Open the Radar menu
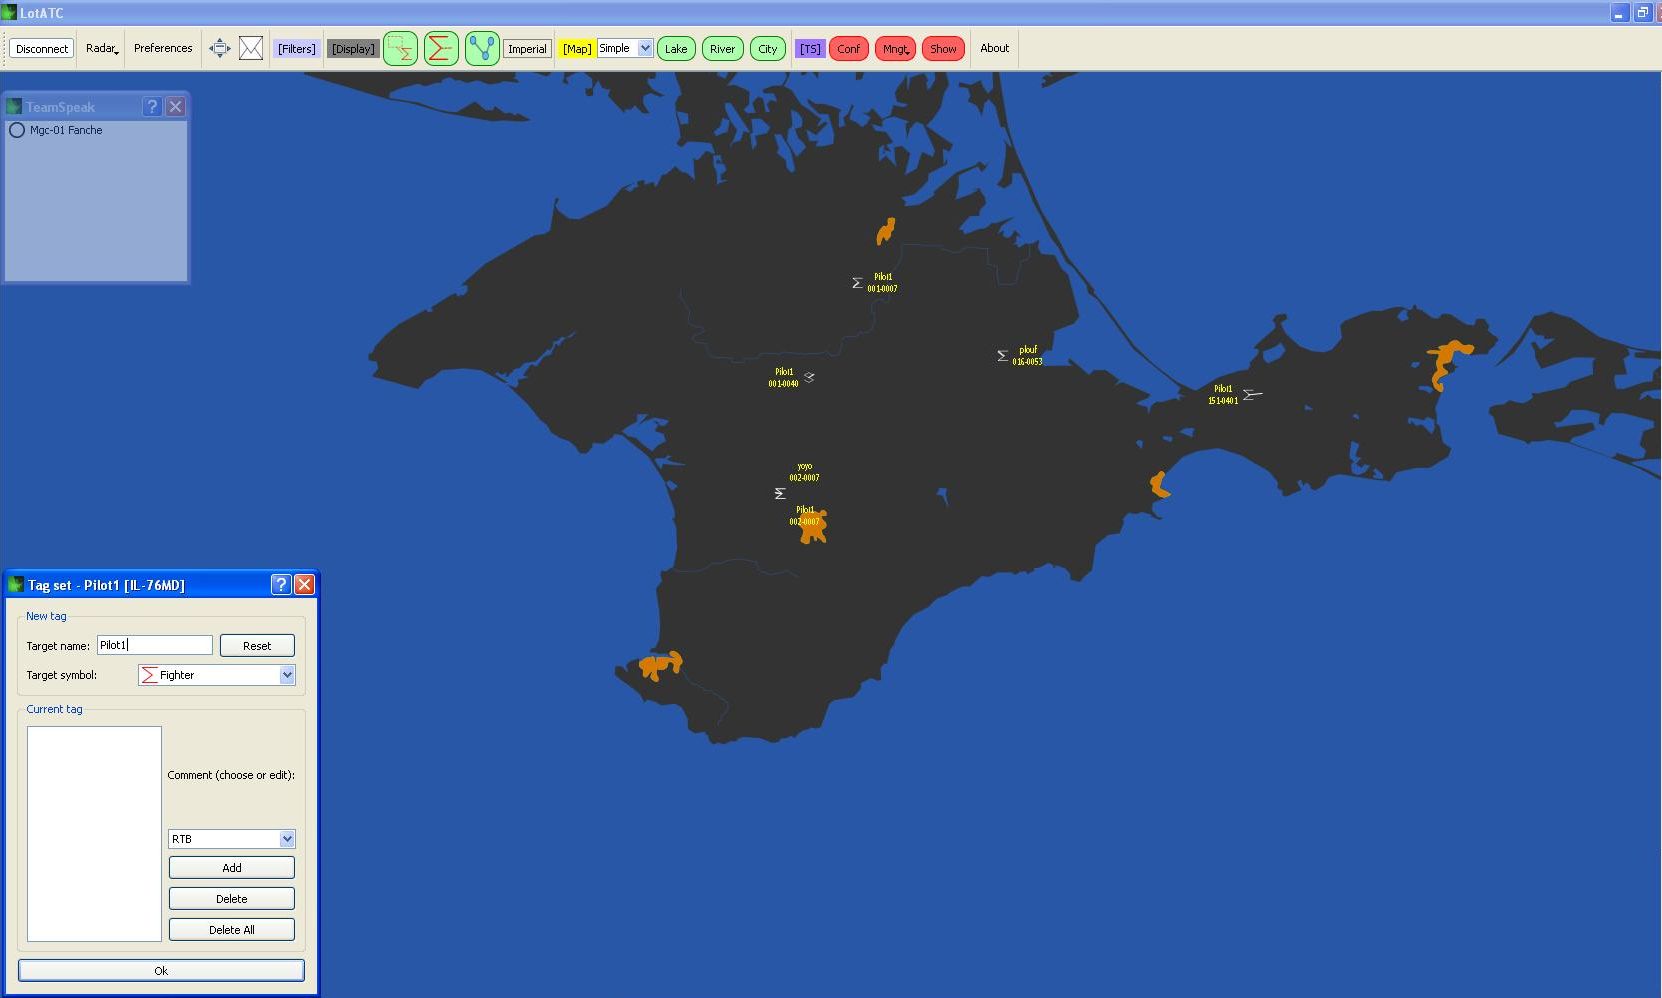Screen dimensions: 1662x998 click(101, 48)
